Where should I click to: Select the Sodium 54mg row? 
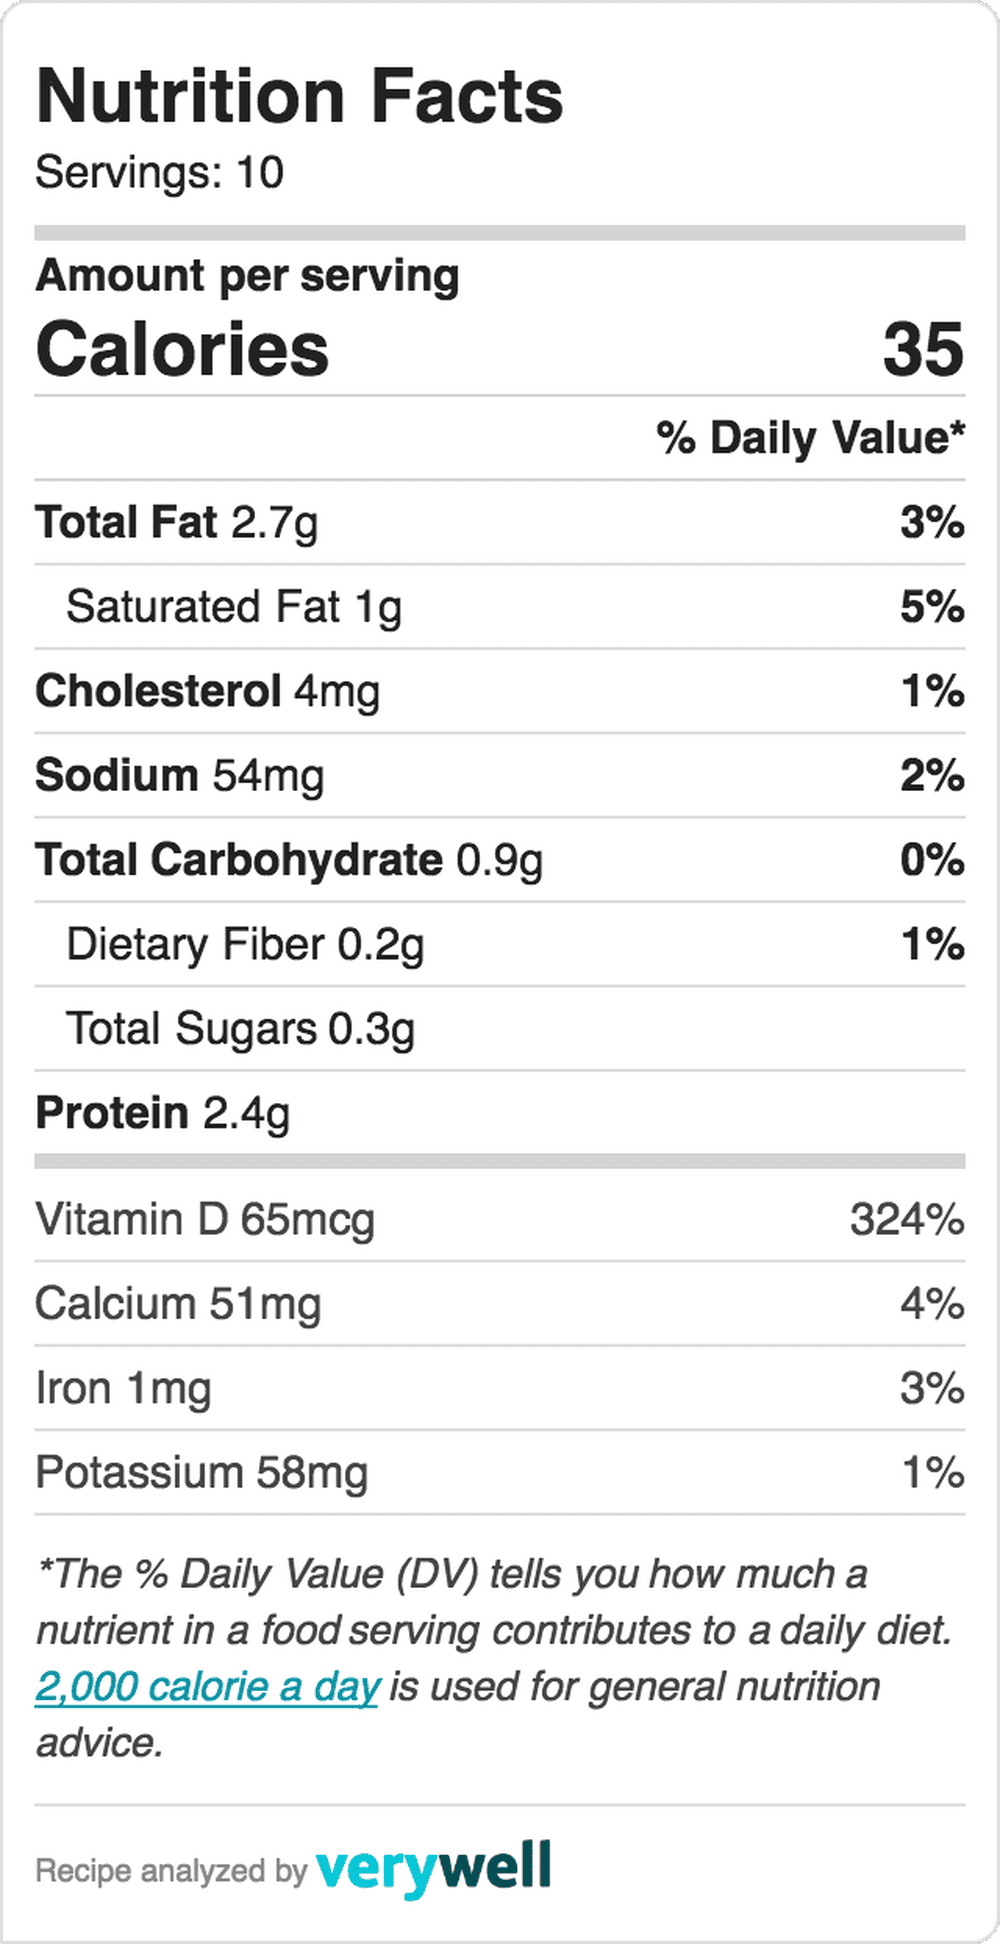click(x=500, y=775)
